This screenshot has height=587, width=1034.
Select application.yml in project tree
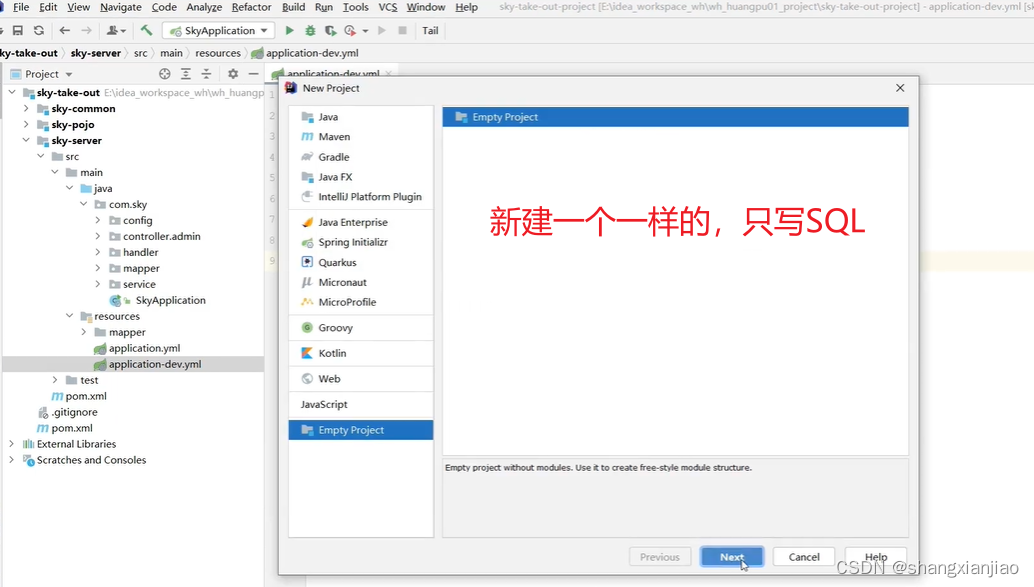(x=144, y=348)
